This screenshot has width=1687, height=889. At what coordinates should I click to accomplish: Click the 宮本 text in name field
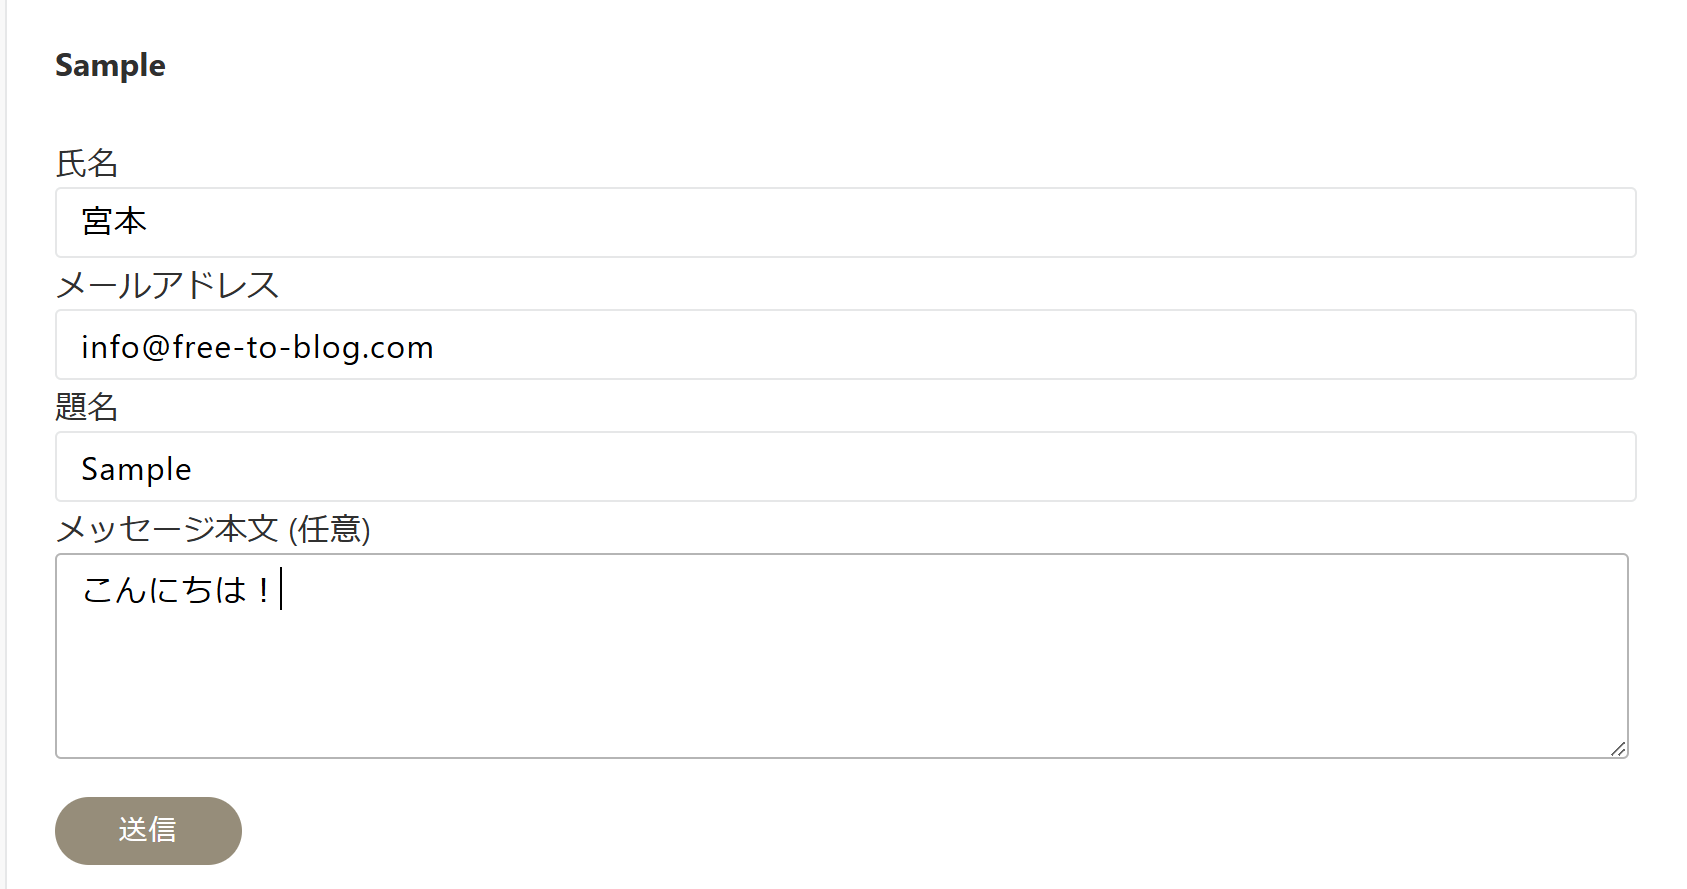[114, 221]
